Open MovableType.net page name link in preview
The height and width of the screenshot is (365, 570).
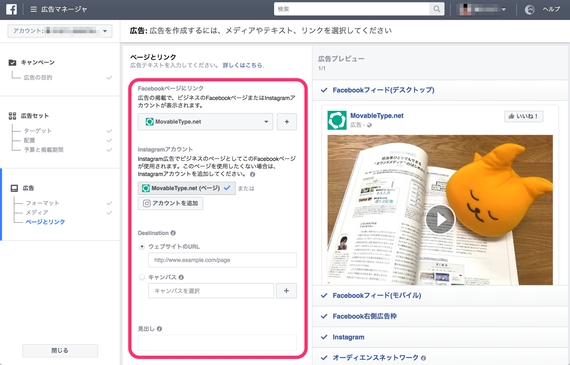[377, 116]
